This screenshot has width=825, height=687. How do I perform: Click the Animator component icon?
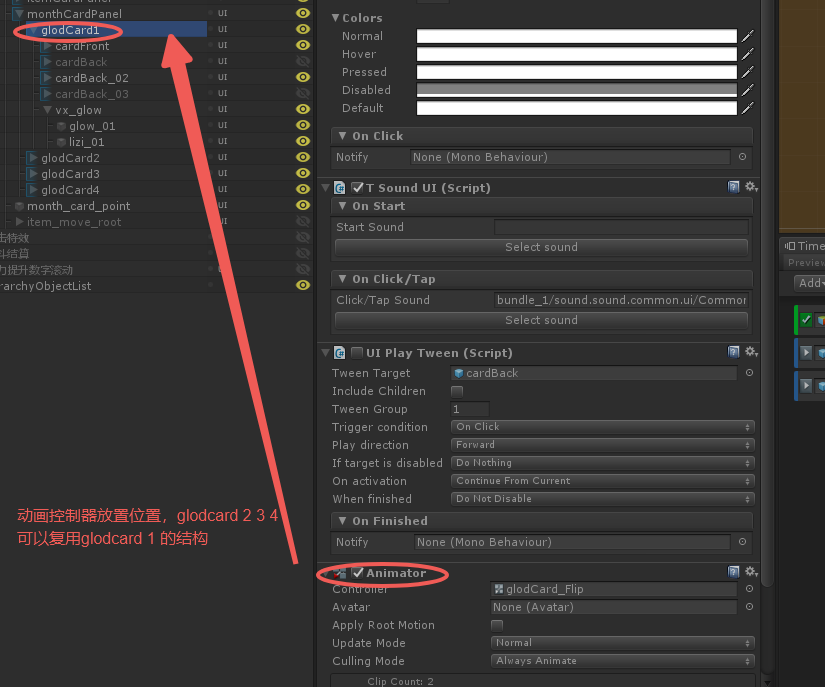339,573
